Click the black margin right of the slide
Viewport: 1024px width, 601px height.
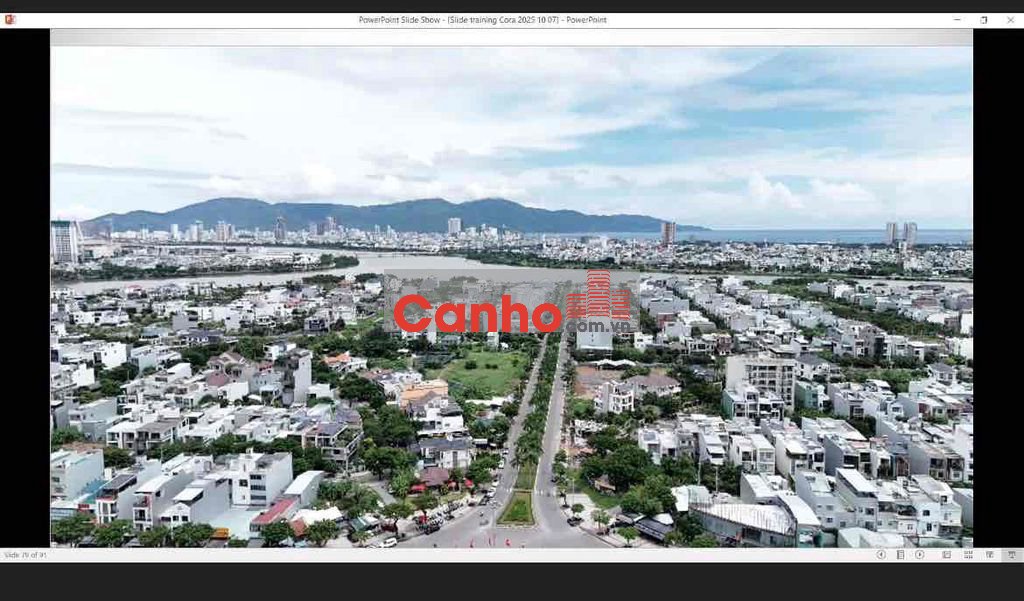[998, 300]
